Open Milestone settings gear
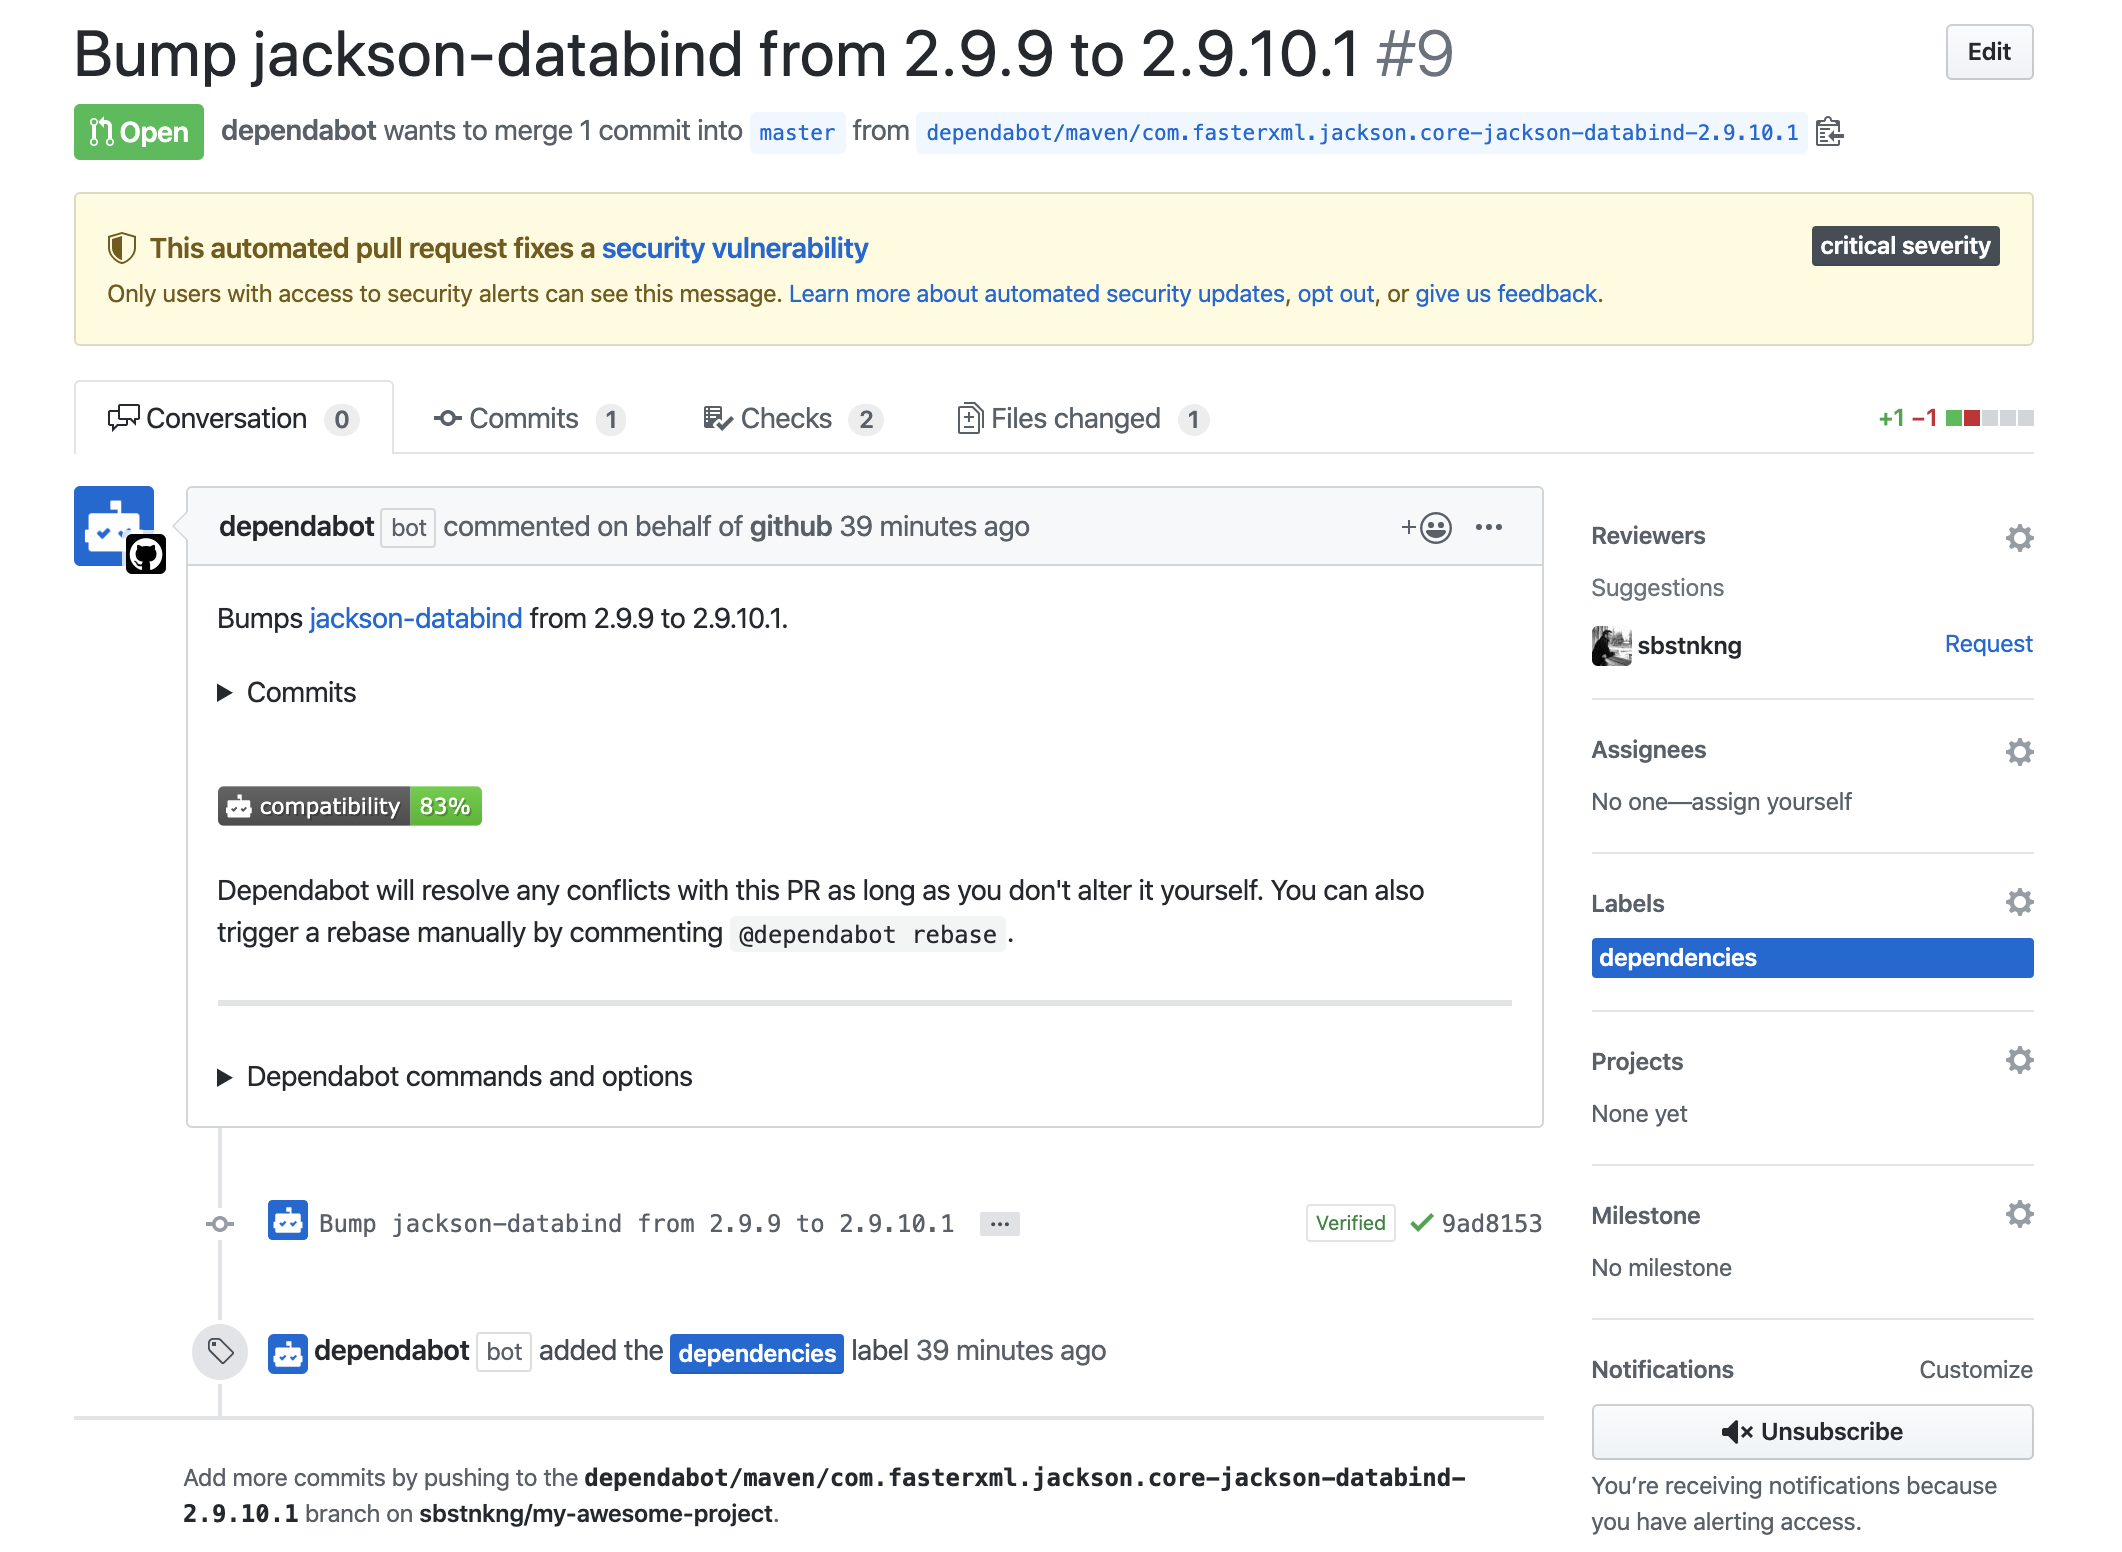 [x=2019, y=1214]
